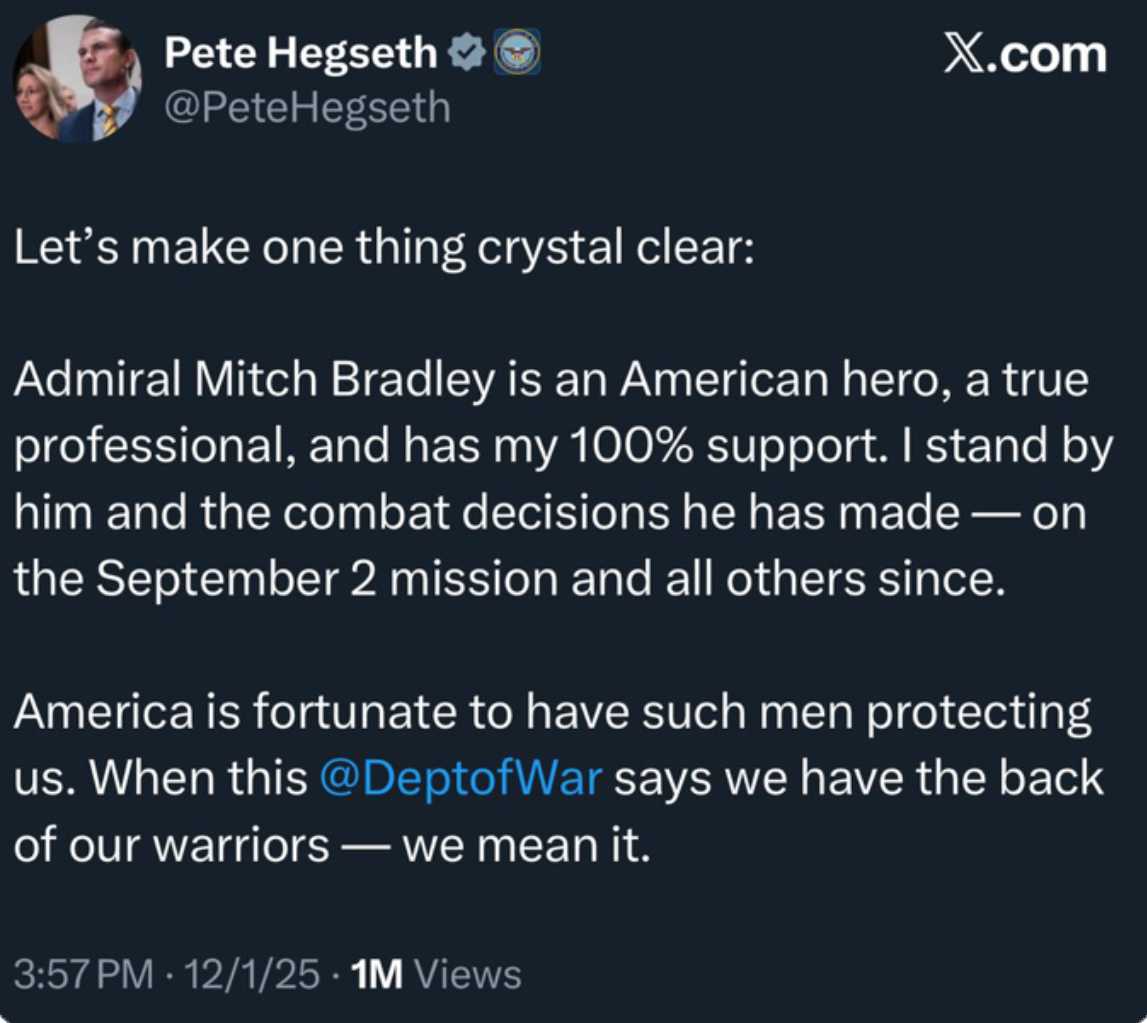The height and width of the screenshot is (1023, 1147).
Task: Click the 'Views' label
Action: pyautogui.click(x=467, y=973)
